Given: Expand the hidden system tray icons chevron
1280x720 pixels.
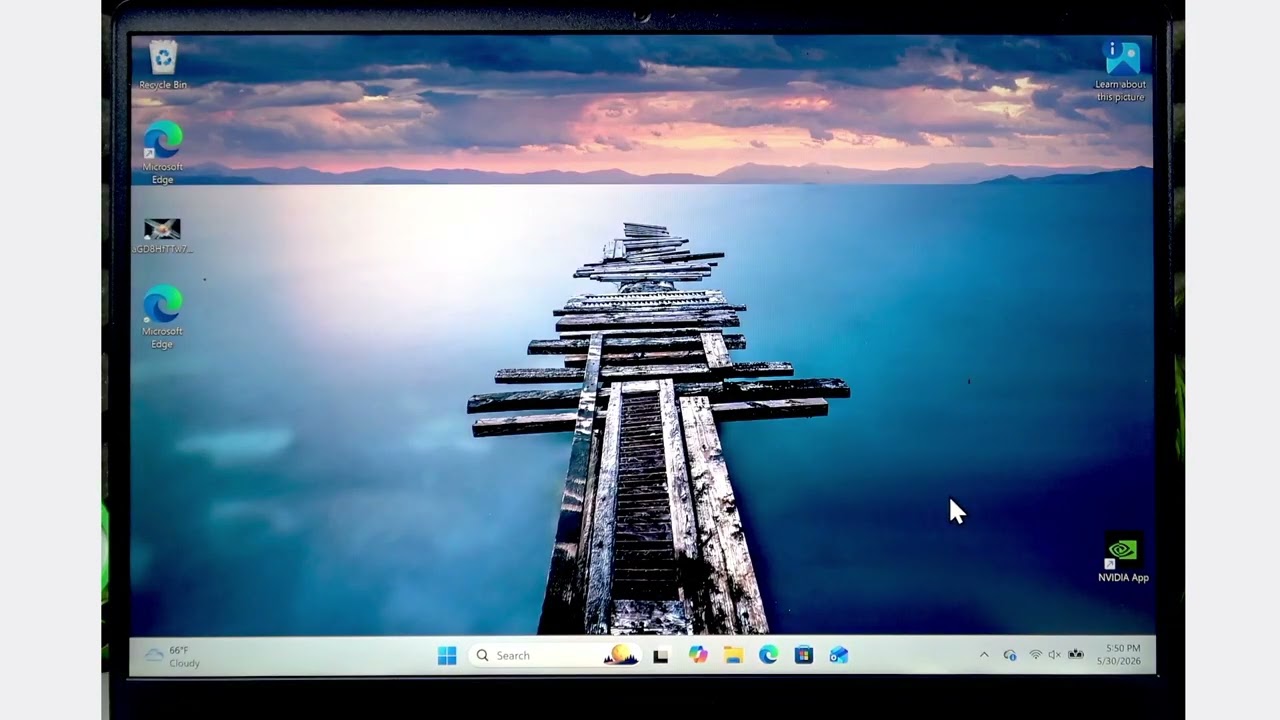Looking at the screenshot, I should click(984, 655).
